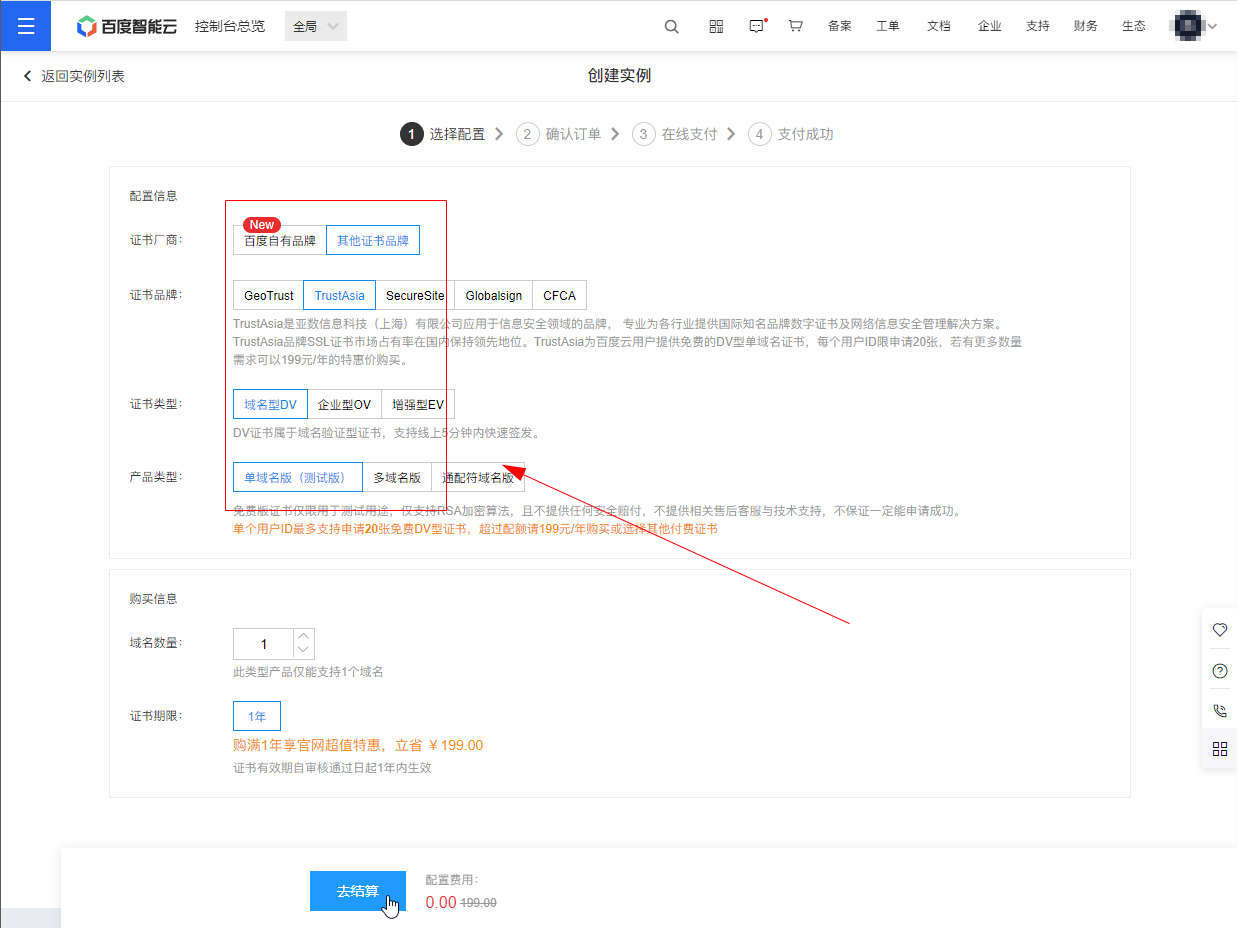Screen dimensions: 1237x928
Task: Click the domain count input field
Action: [263, 644]
